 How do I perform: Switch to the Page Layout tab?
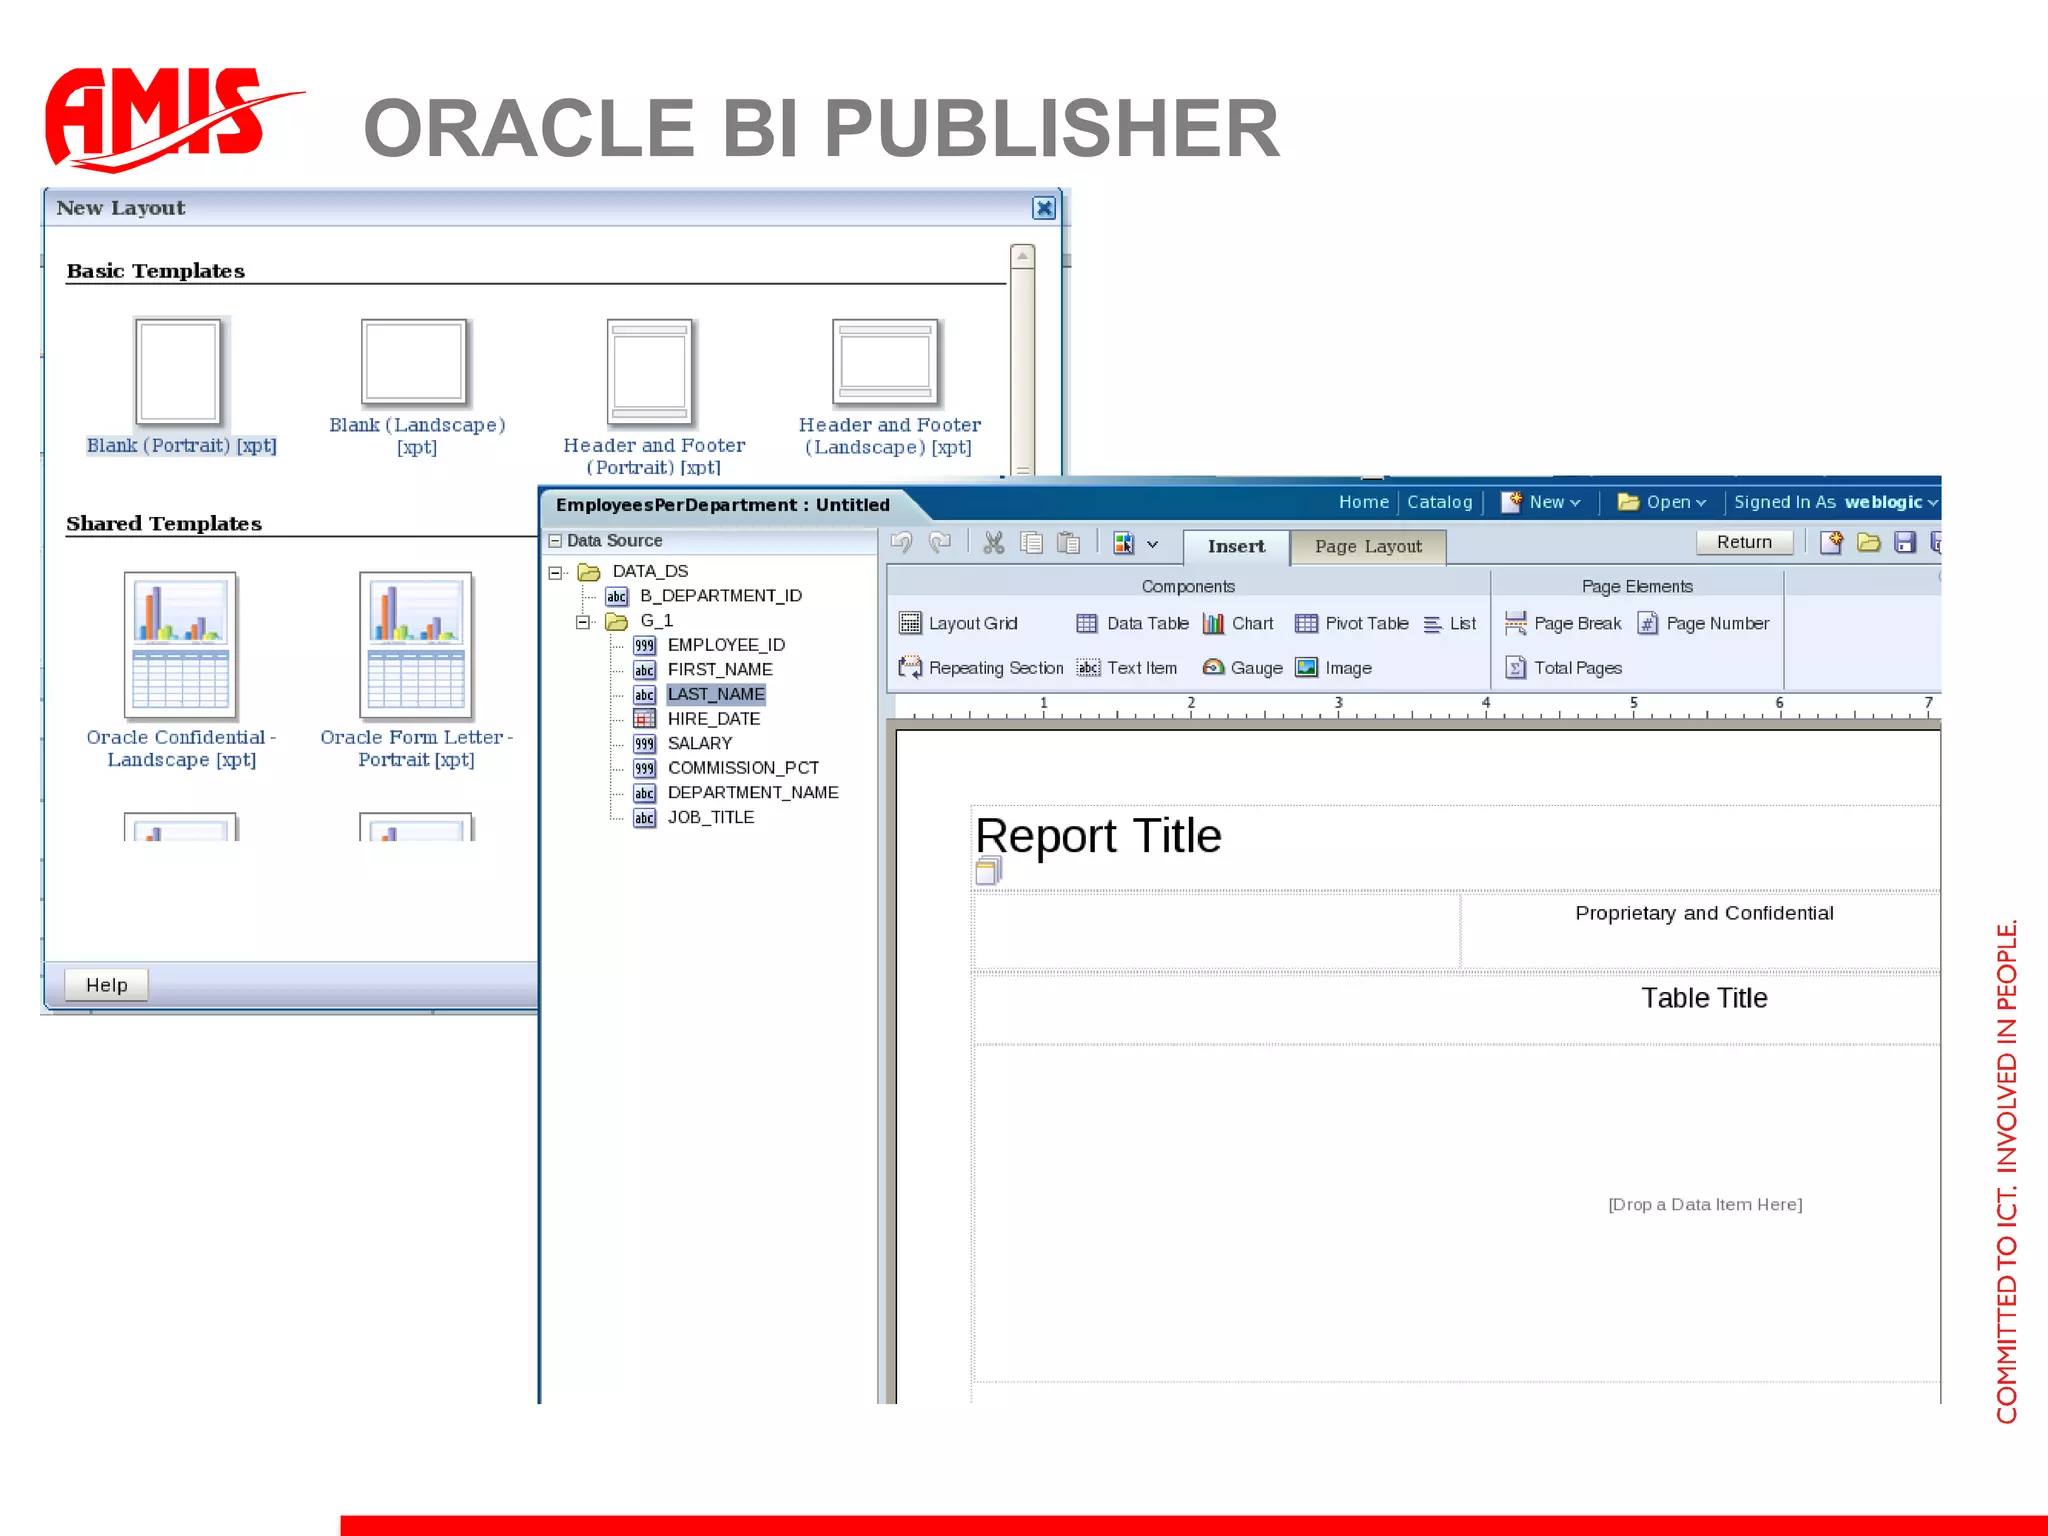tap(1368, 546)
